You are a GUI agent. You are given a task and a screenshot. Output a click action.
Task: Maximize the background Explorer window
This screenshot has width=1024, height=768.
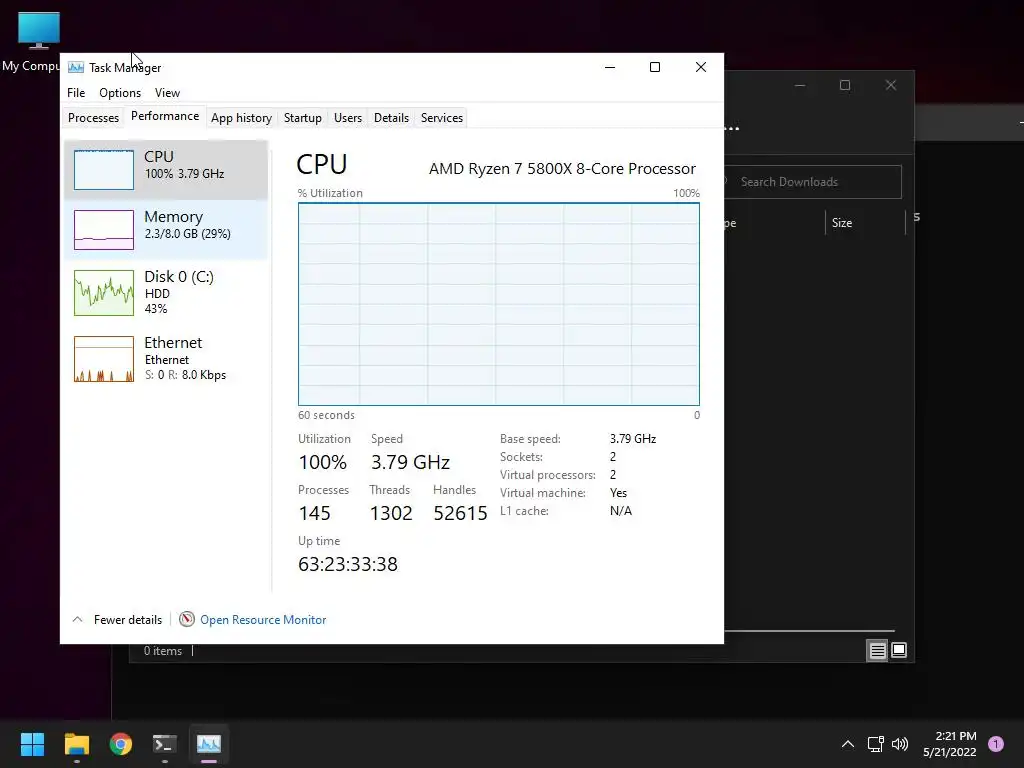tap(845, 86)
